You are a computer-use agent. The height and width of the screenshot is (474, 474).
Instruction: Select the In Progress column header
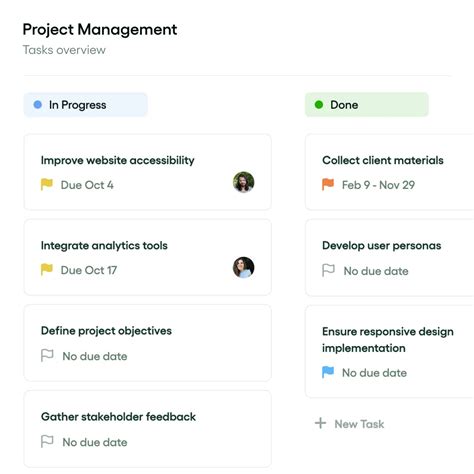(x=85, y=105)
